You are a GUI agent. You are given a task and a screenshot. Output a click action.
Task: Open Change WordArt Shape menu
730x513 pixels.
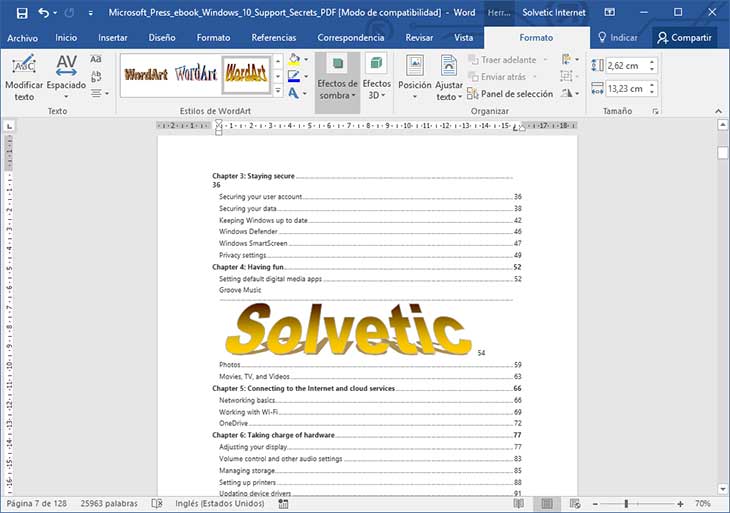click(297, 94)
